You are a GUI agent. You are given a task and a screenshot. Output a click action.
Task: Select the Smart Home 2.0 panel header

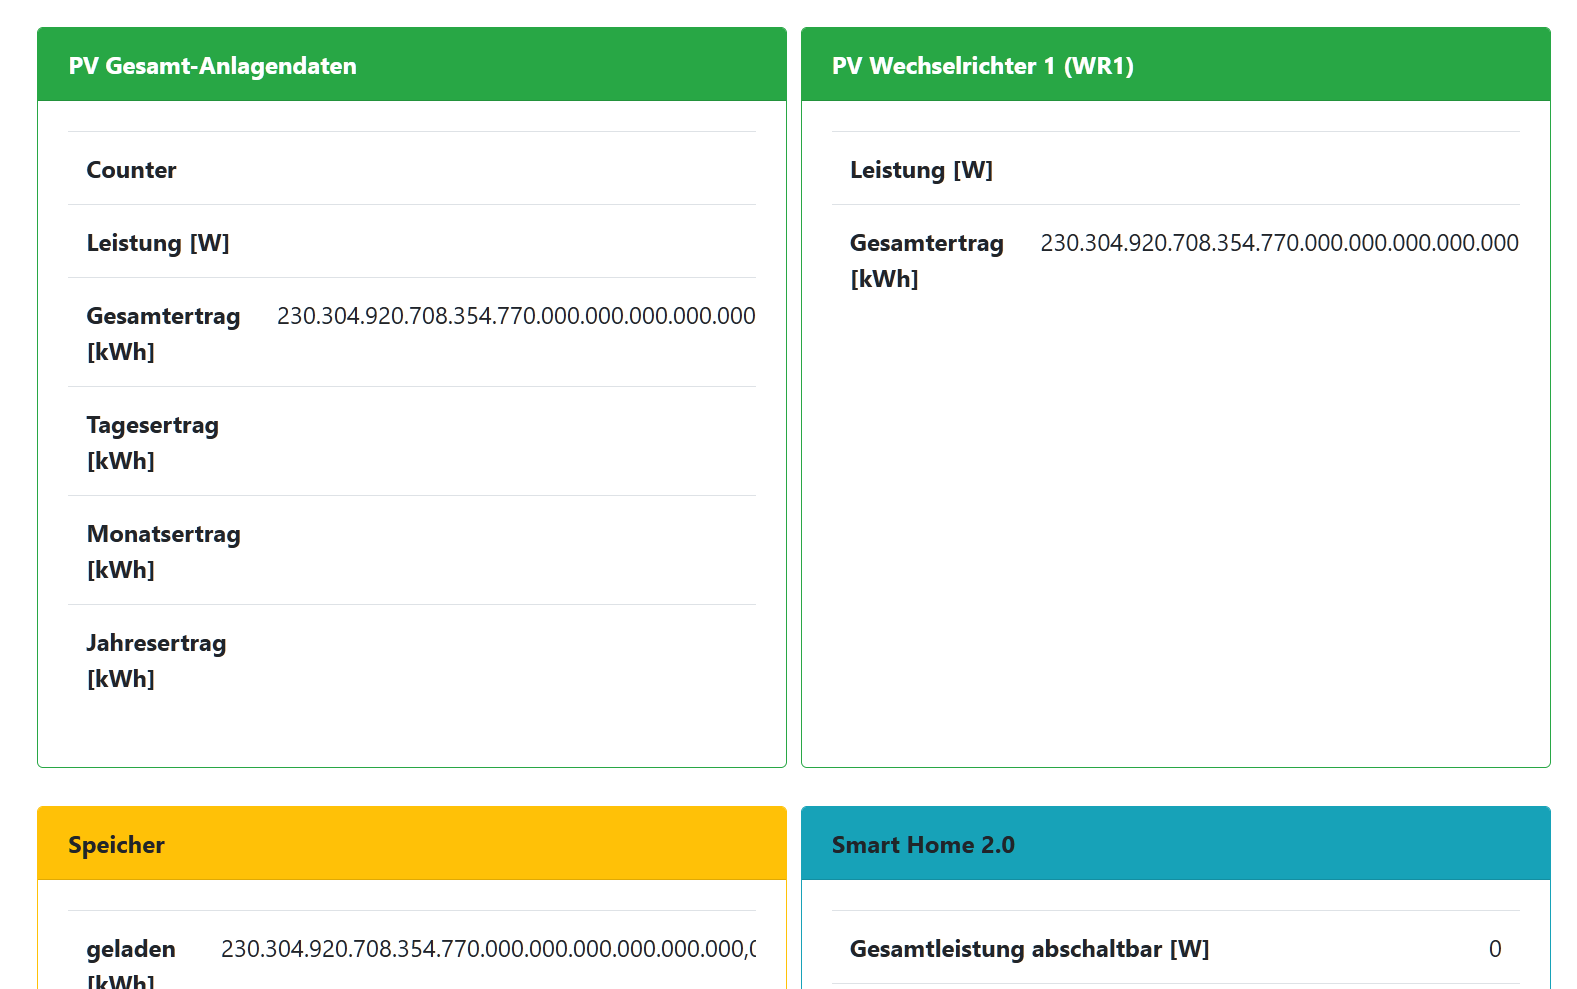tap(922, 845)
